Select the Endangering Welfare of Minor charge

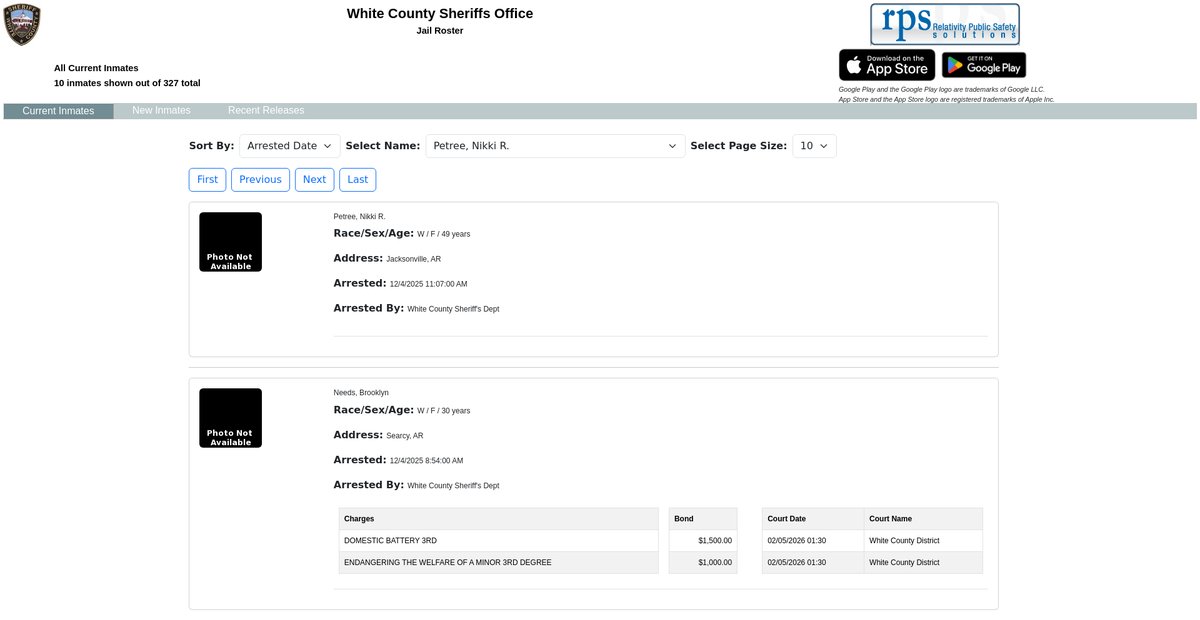pos(447,563)
